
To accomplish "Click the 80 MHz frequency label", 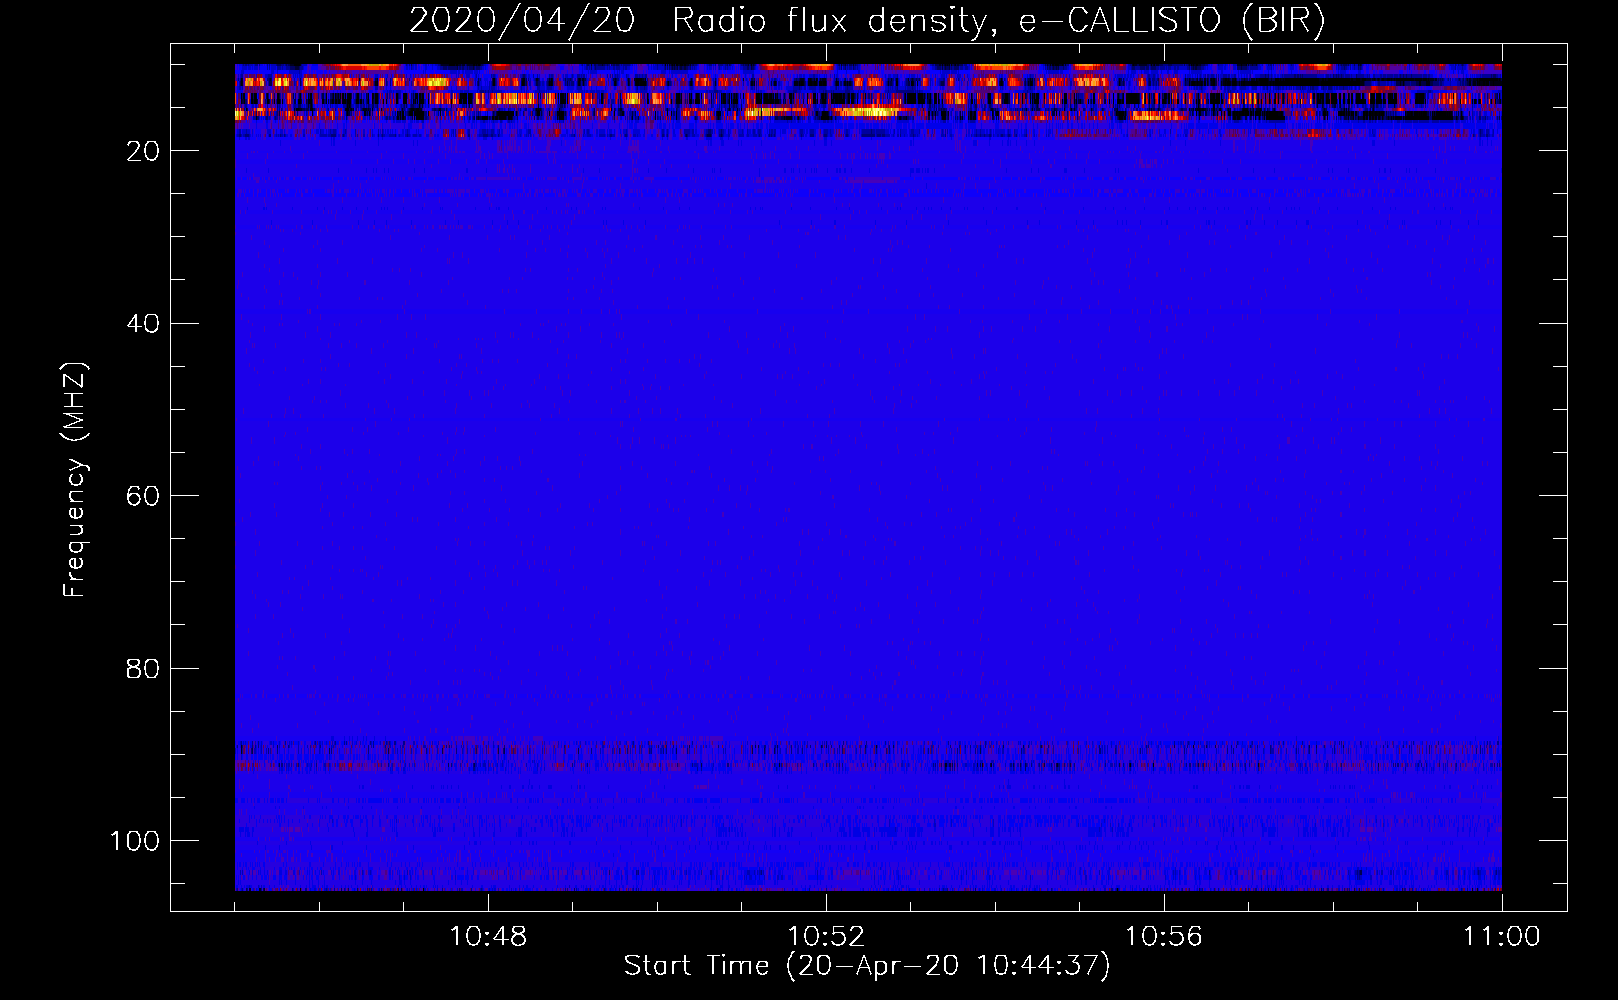I will tap(144, 668).
